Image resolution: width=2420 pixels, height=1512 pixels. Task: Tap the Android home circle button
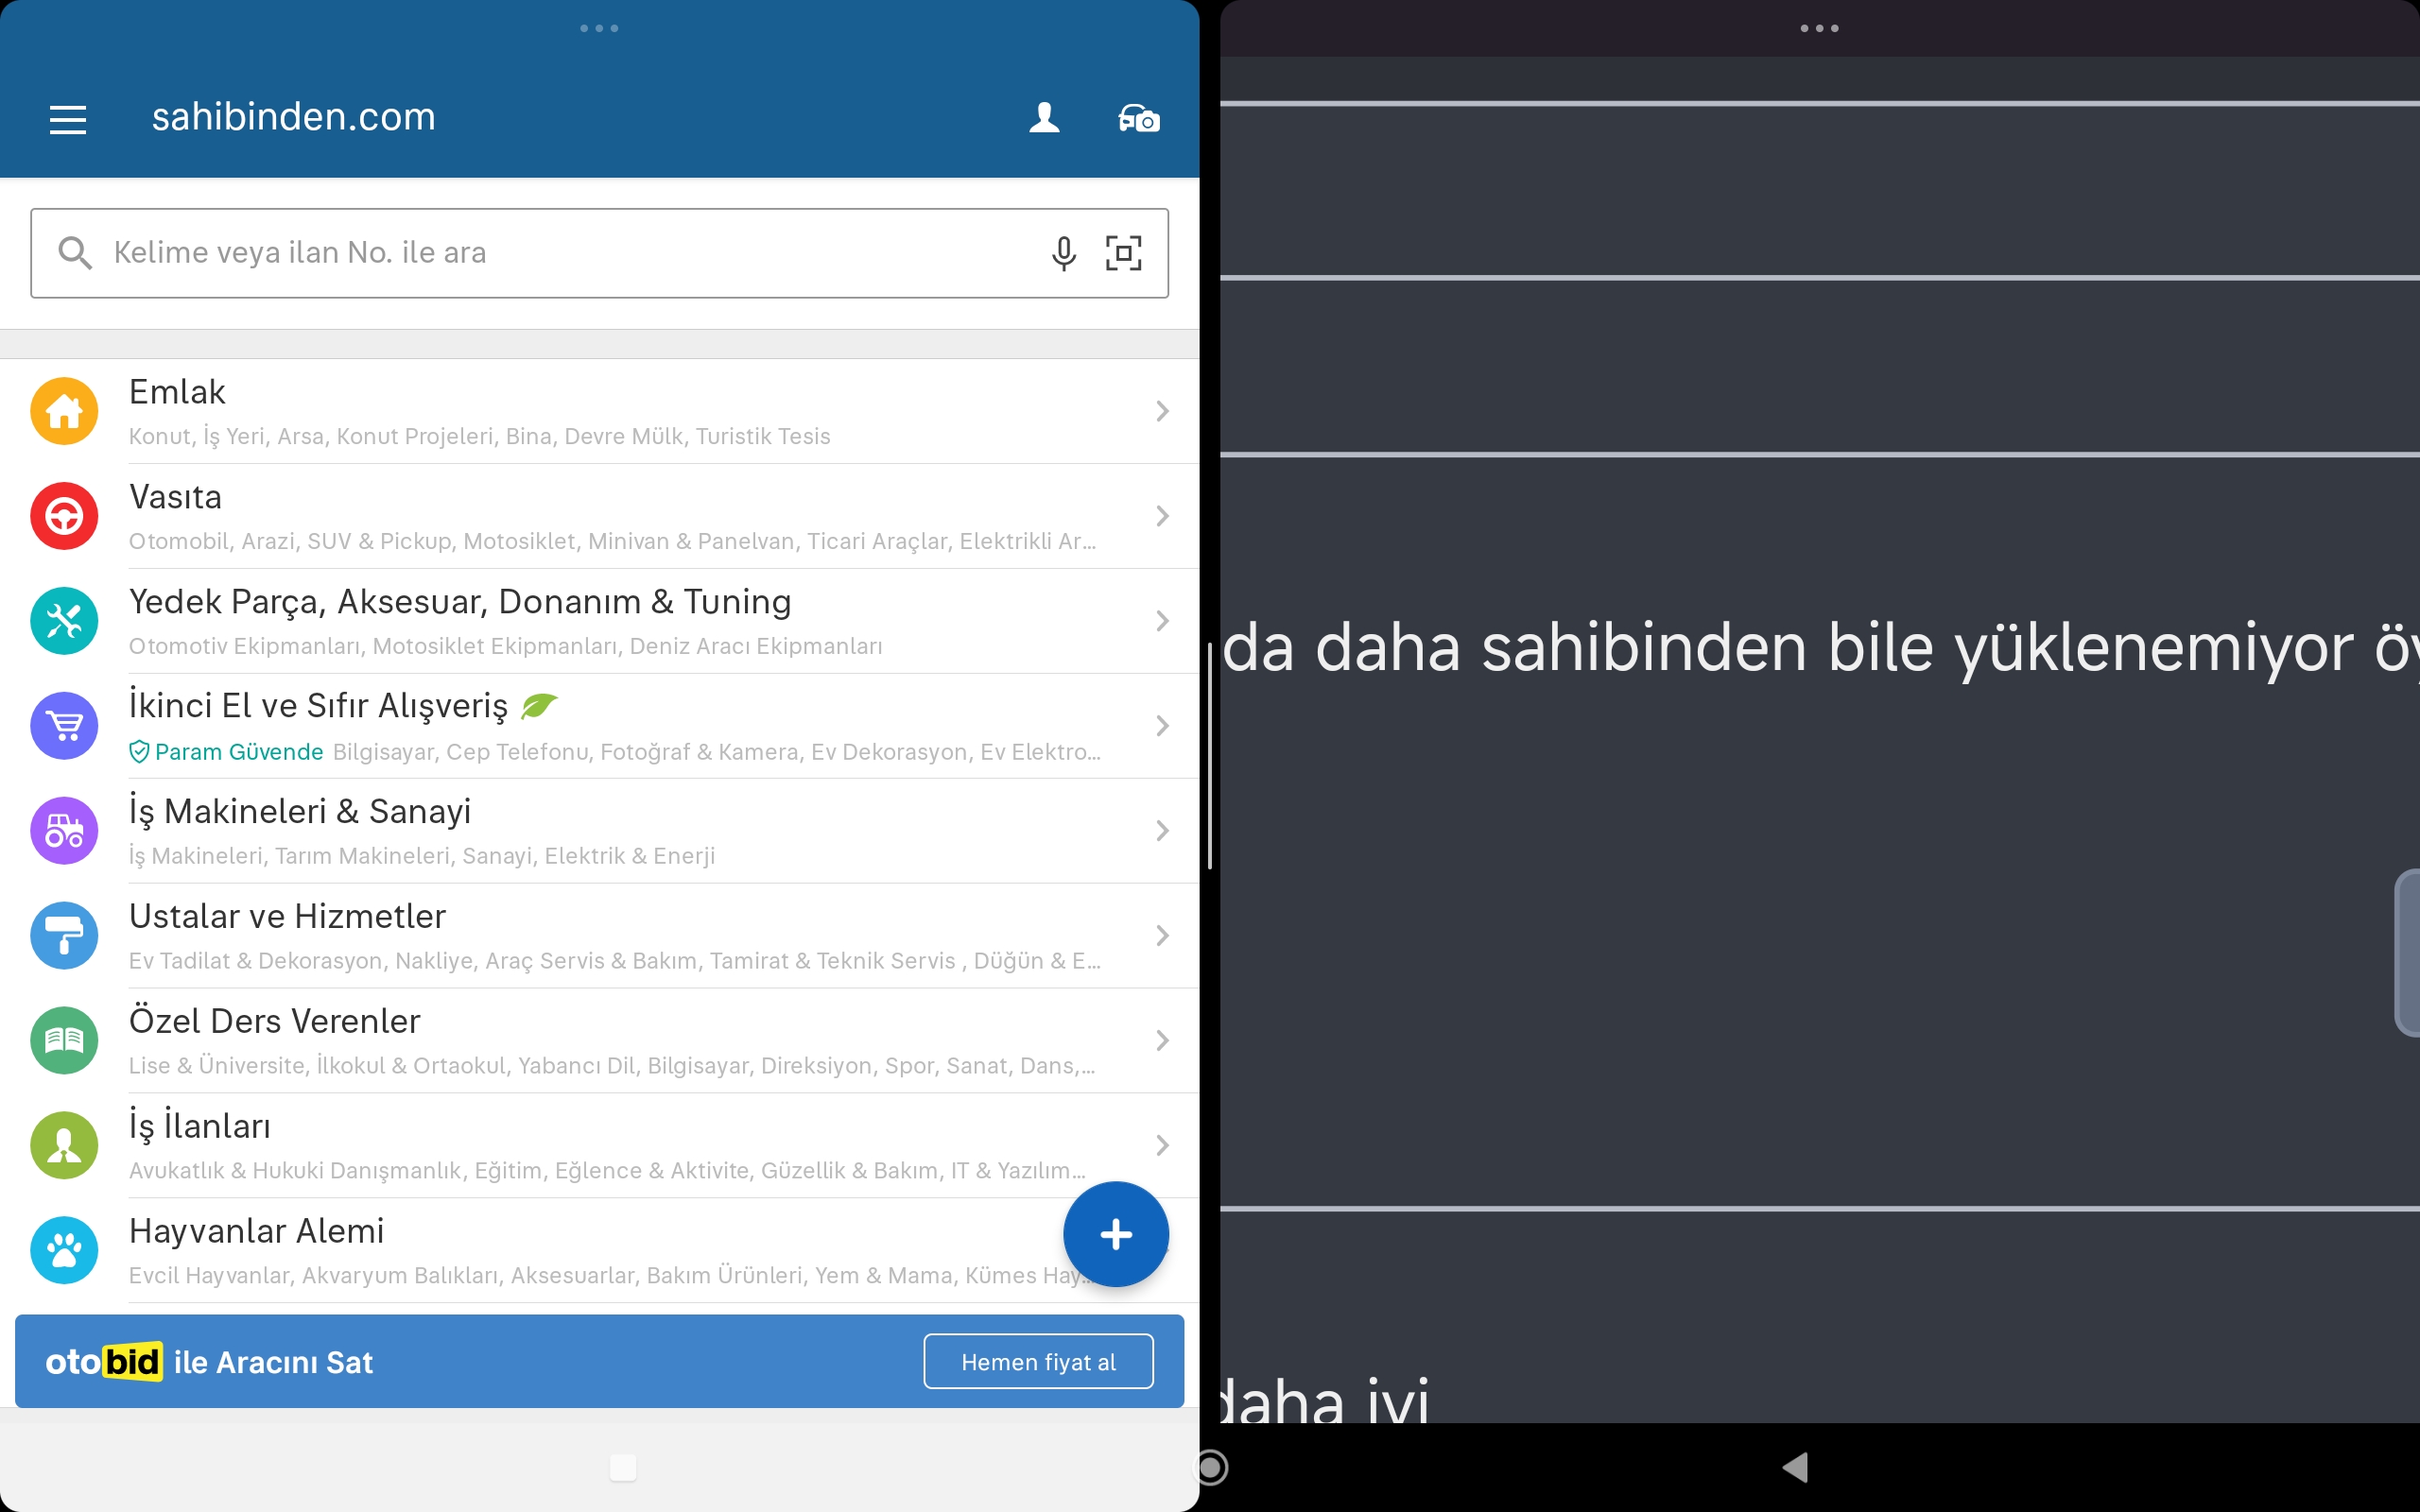1211,1467
